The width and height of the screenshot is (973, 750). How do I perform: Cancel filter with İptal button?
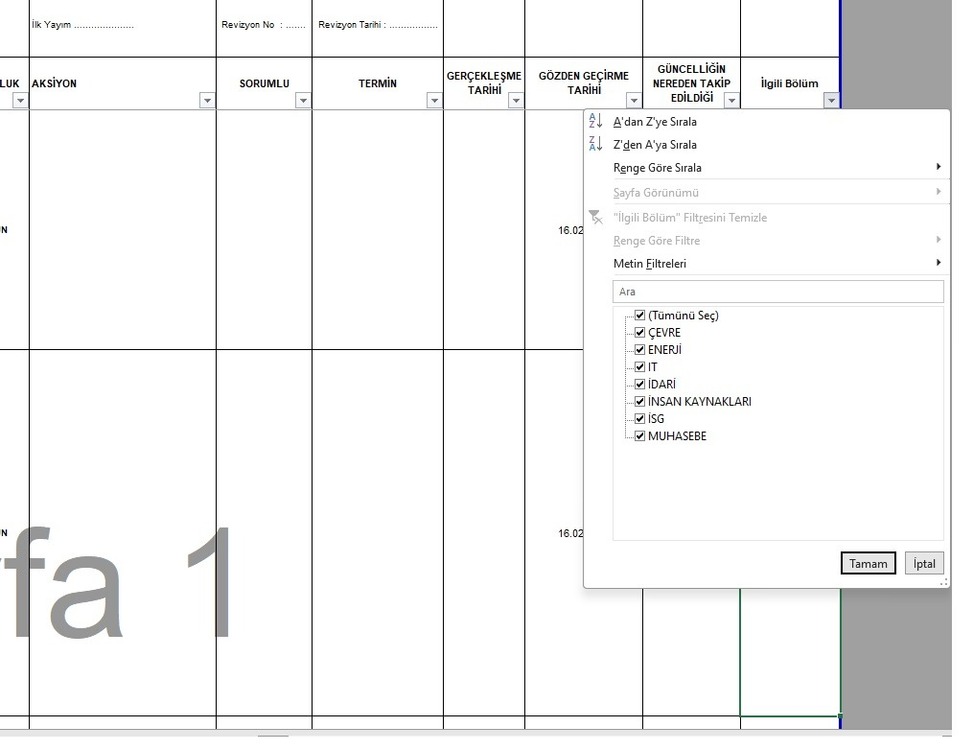[924, 563]
